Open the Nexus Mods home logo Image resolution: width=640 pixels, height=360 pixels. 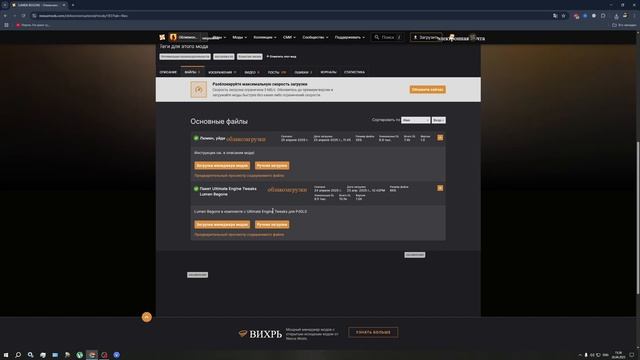[162, 37]
